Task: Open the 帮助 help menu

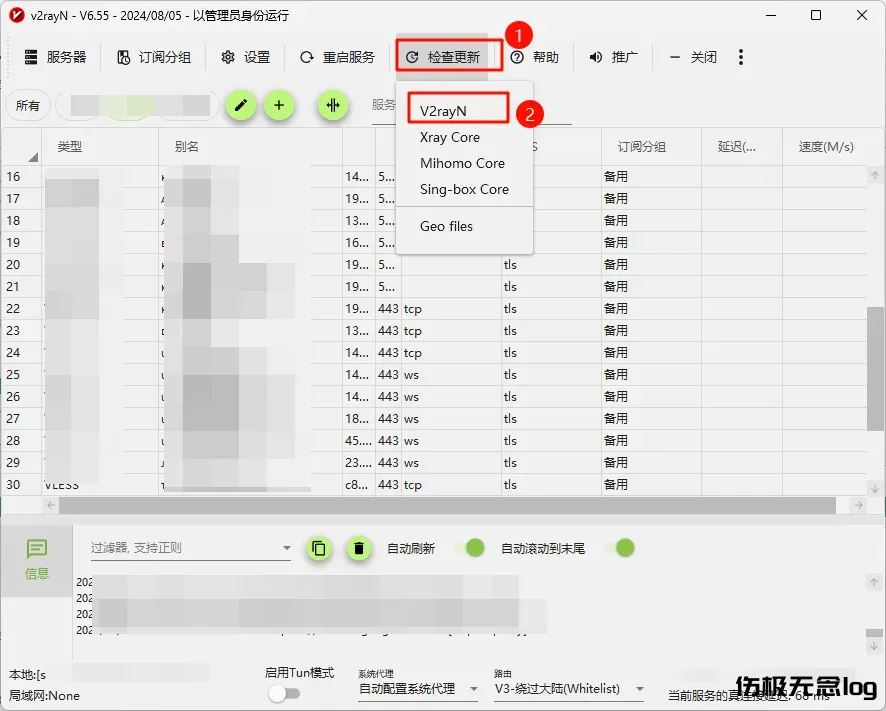Action: 535,57
